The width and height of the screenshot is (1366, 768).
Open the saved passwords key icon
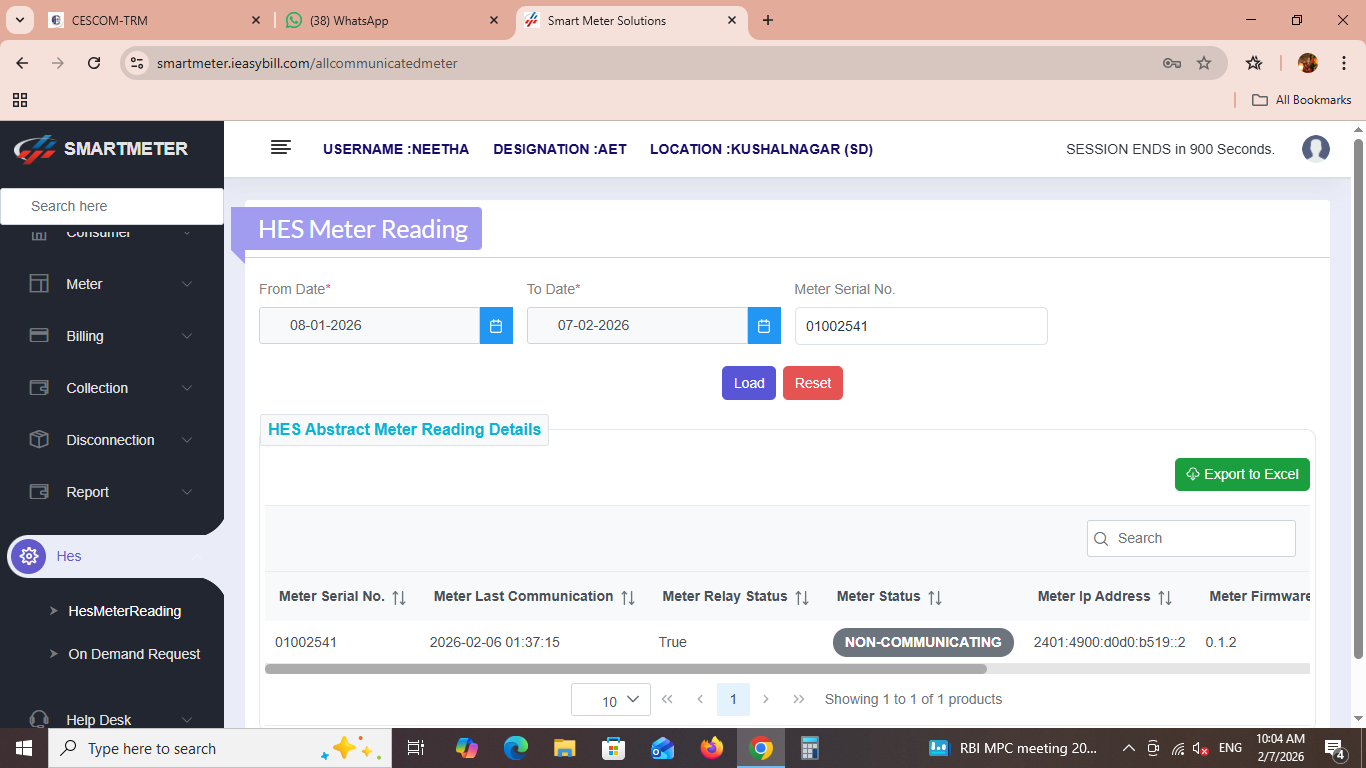pyautogui.click(x=1172, y=63)
